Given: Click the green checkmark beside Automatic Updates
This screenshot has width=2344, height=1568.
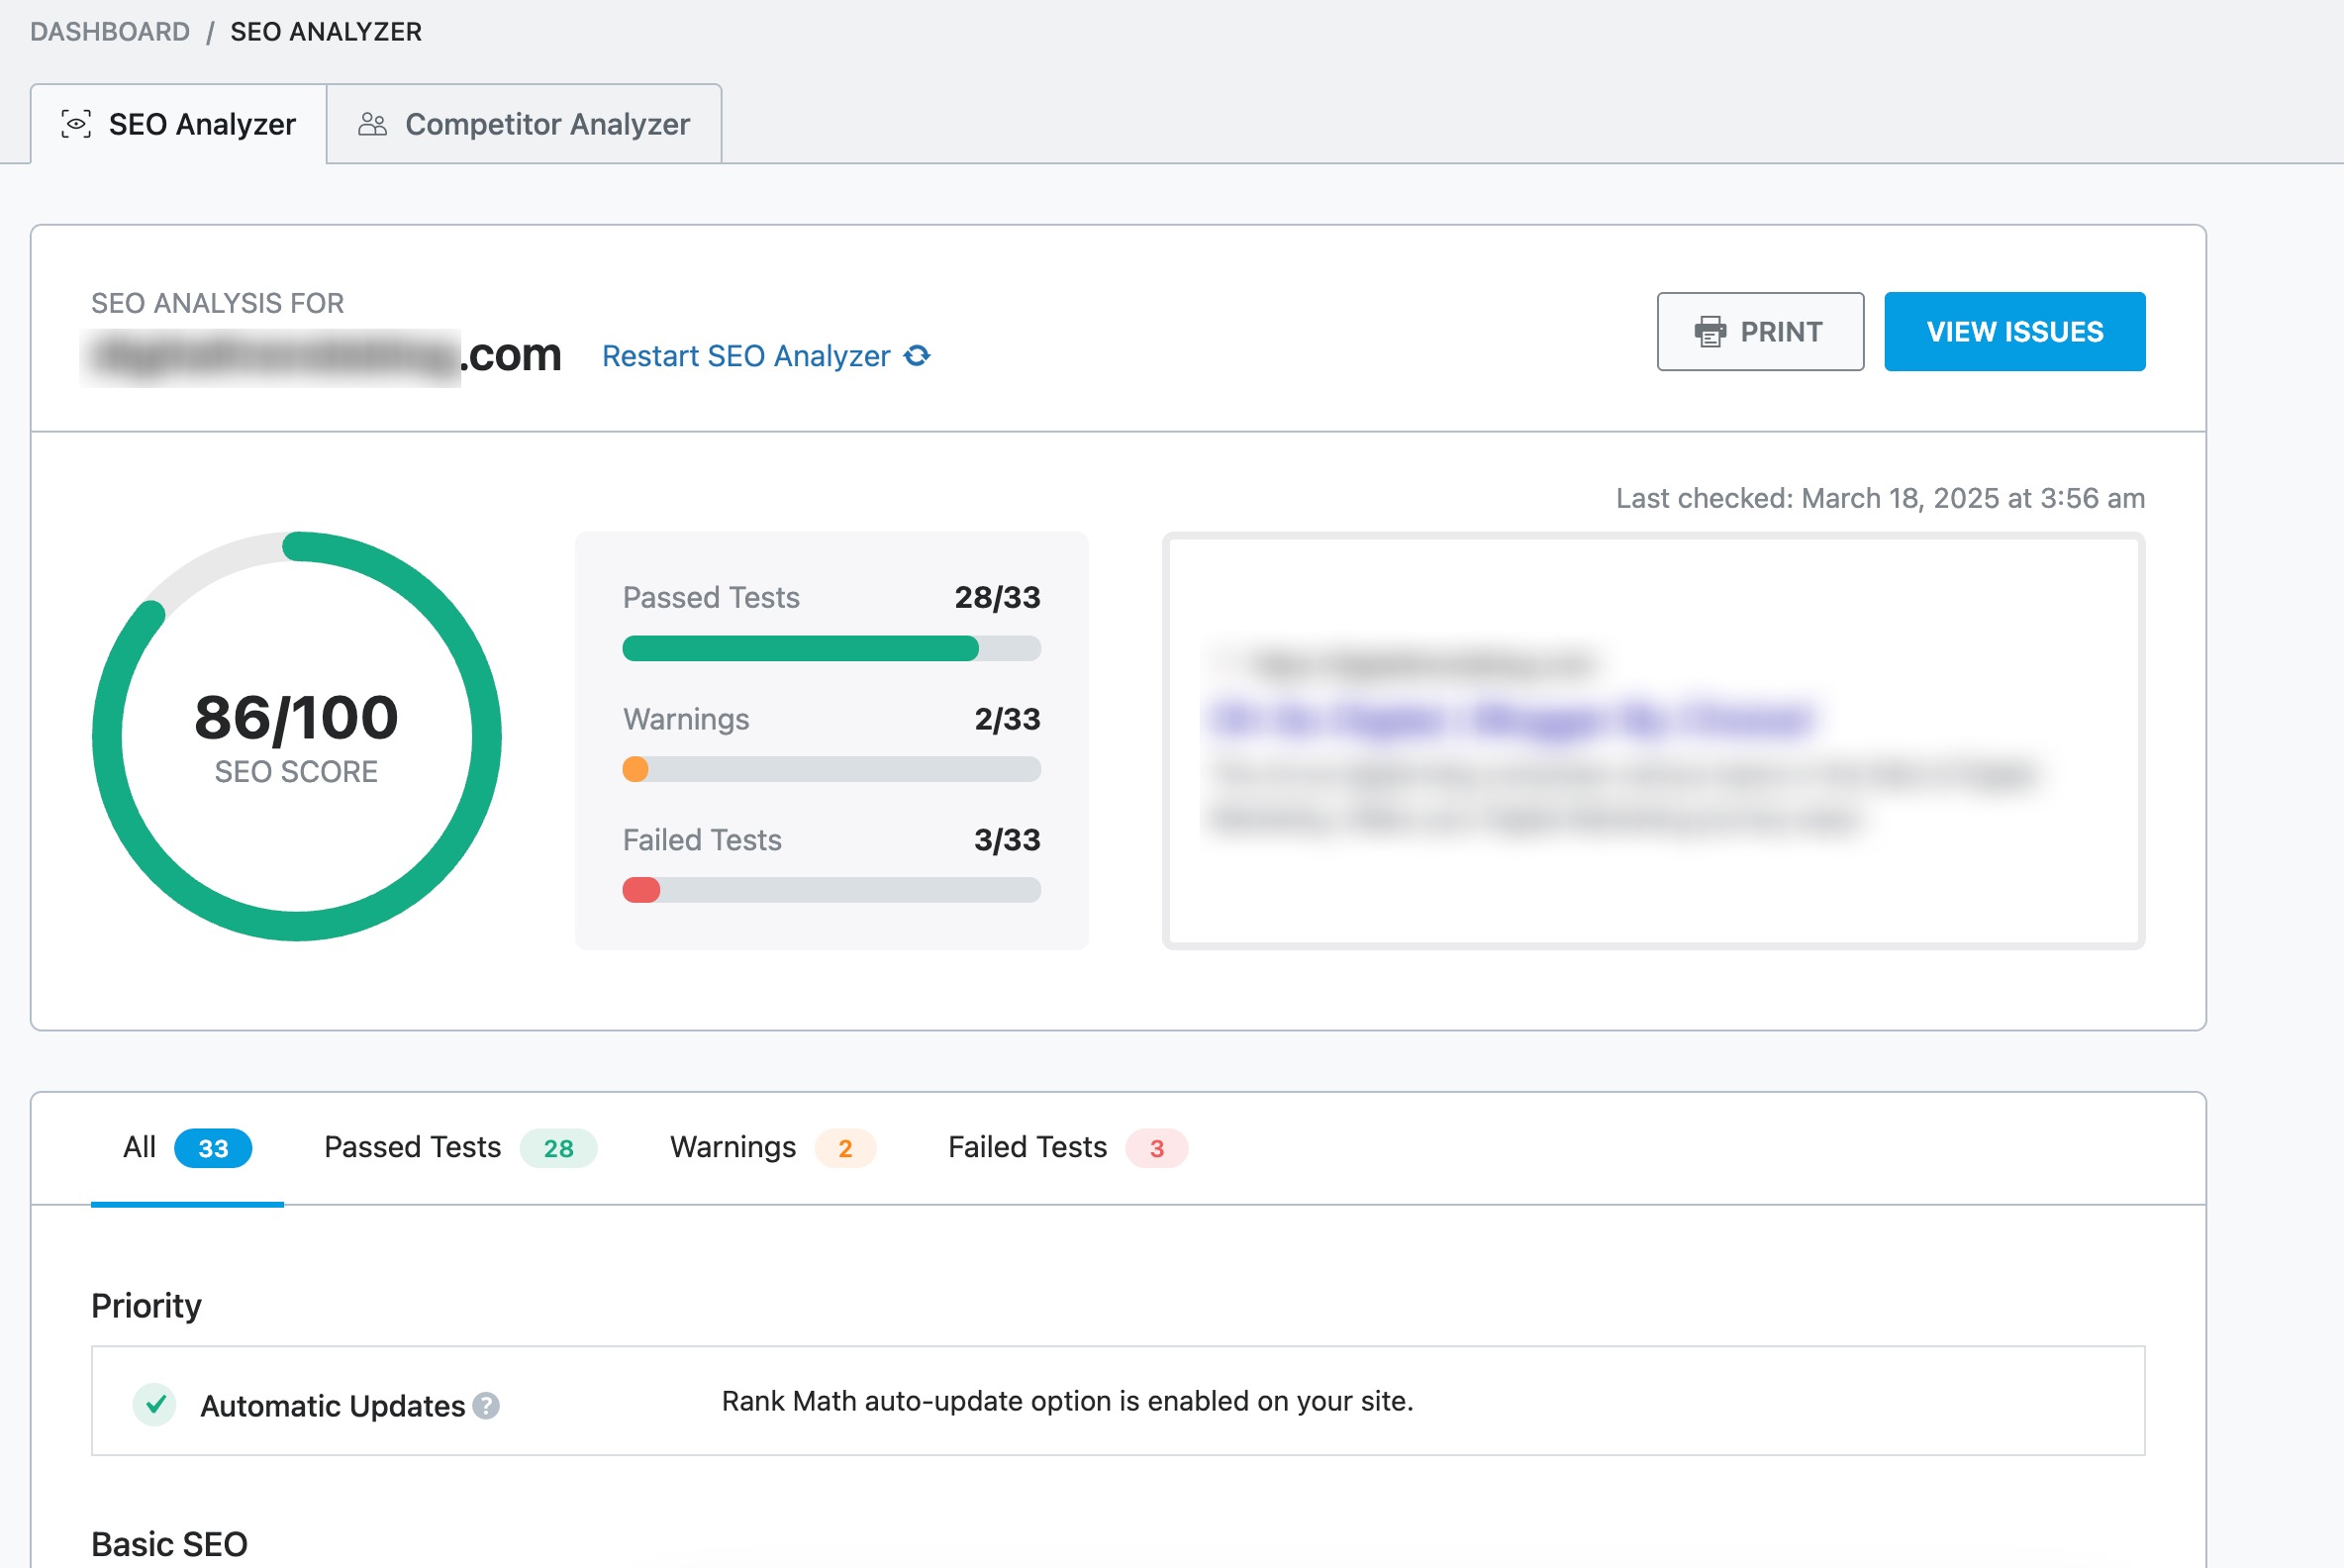Looking at the screenshot, I should (x=155, y=1404).
